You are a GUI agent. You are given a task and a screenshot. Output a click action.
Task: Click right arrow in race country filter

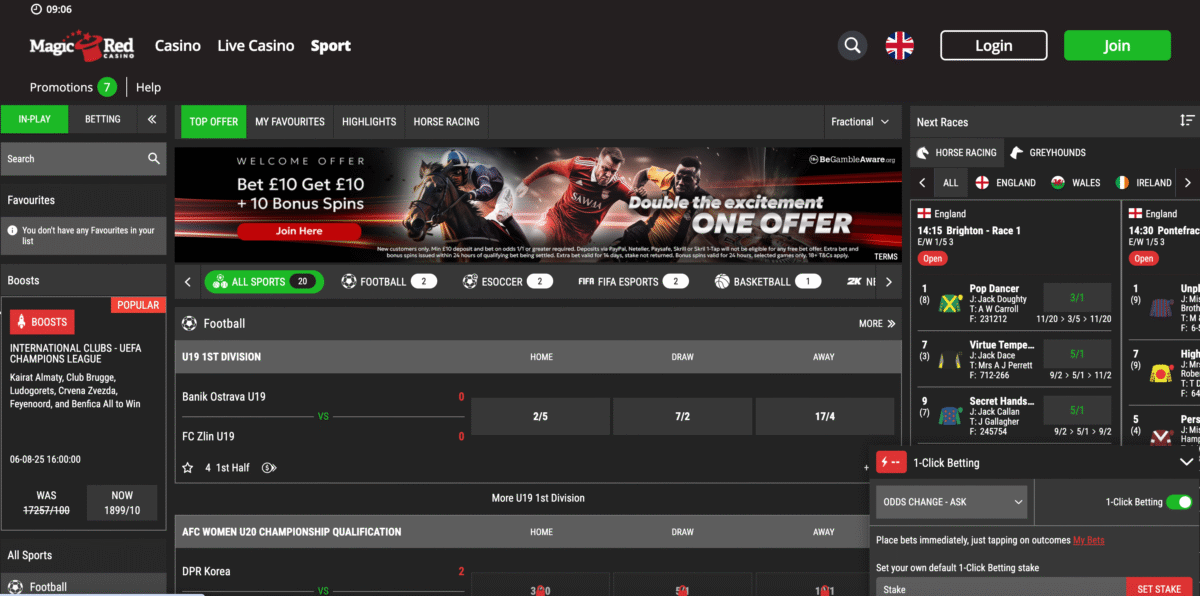1187,183
